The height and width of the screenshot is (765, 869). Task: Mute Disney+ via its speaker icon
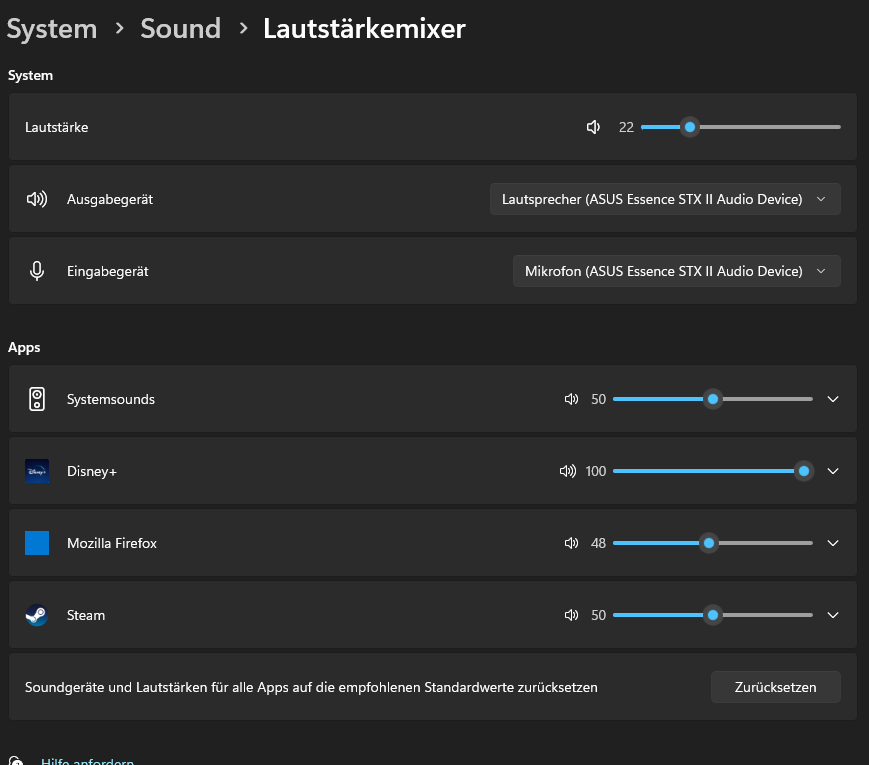click(x=568, y=471)
